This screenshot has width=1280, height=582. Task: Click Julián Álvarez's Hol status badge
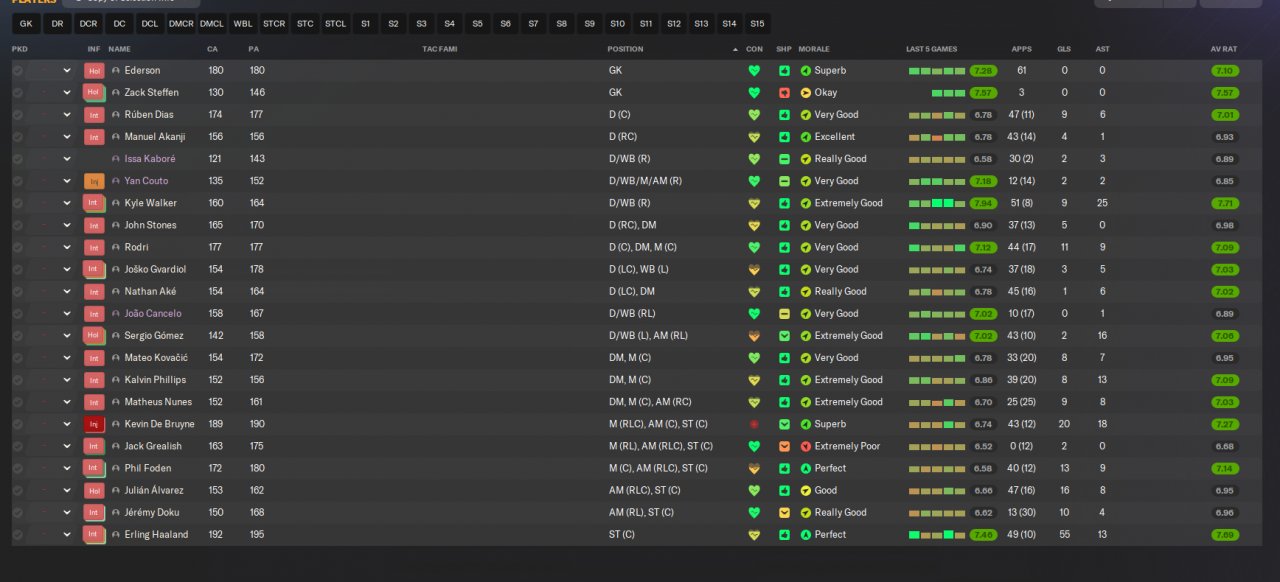point(94,490)
